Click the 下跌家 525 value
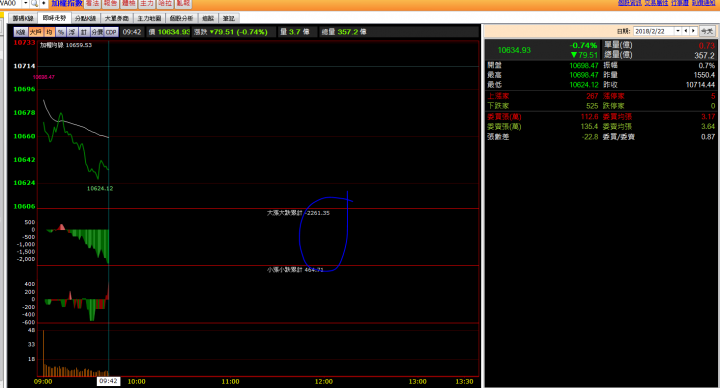The image size is (720, 388). coord(592,106)
